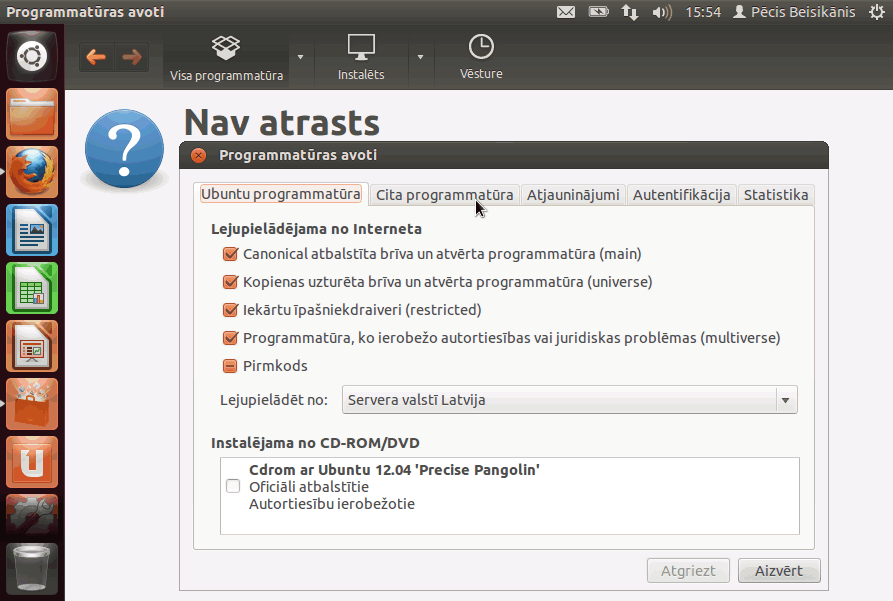Open the battery indicator menu
The width and height of the screenshot is (893, 601).
598,12
